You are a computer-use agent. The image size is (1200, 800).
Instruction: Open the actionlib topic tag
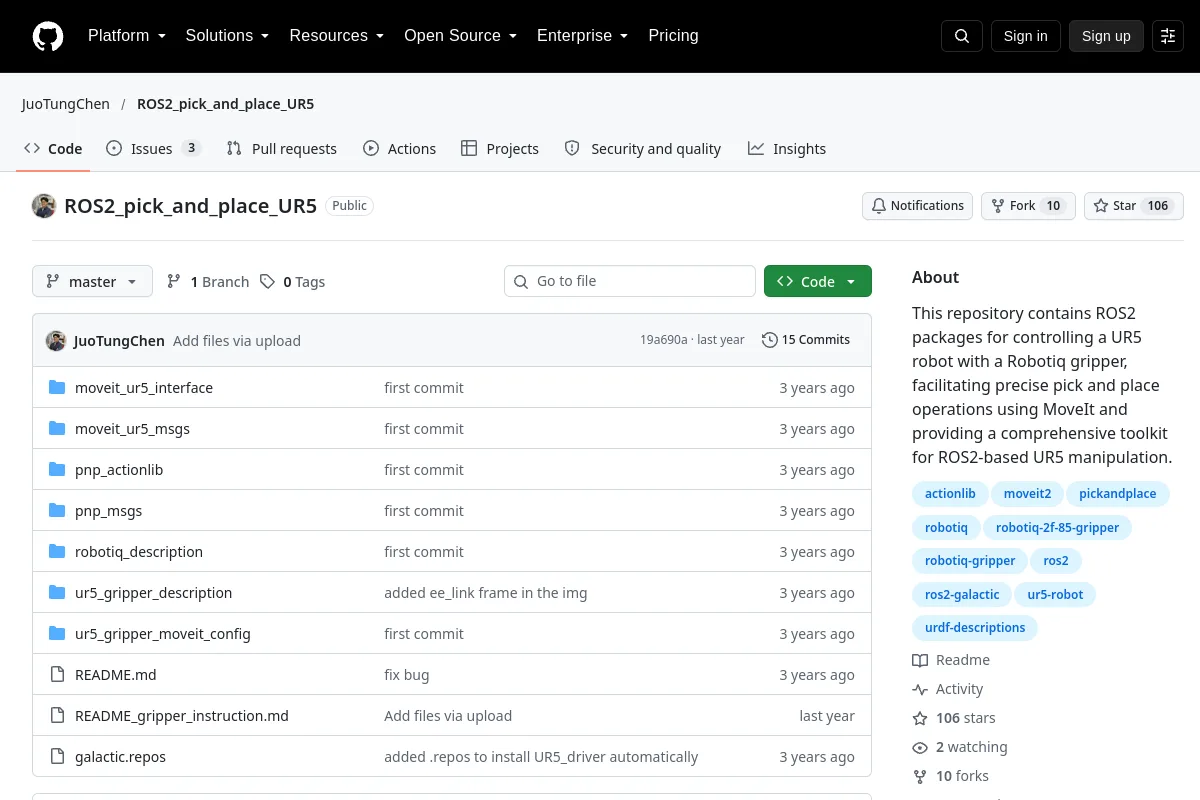click(x=950, y=494)
